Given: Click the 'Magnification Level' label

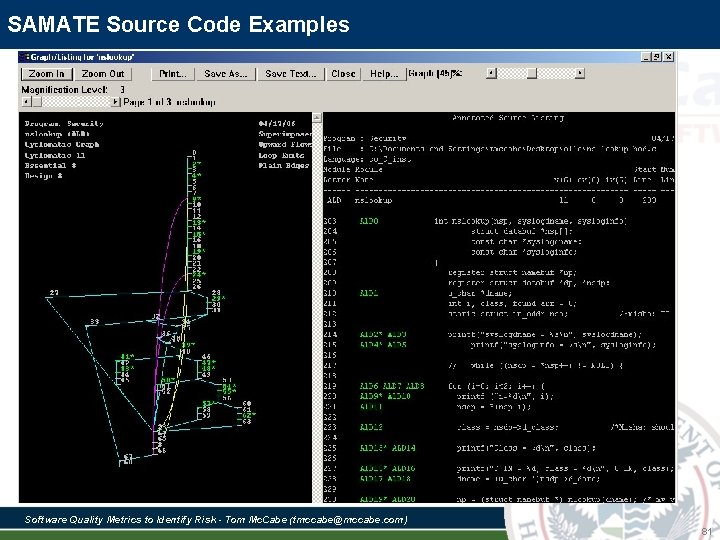Looking at the screenshot, I should coord(65,90).
